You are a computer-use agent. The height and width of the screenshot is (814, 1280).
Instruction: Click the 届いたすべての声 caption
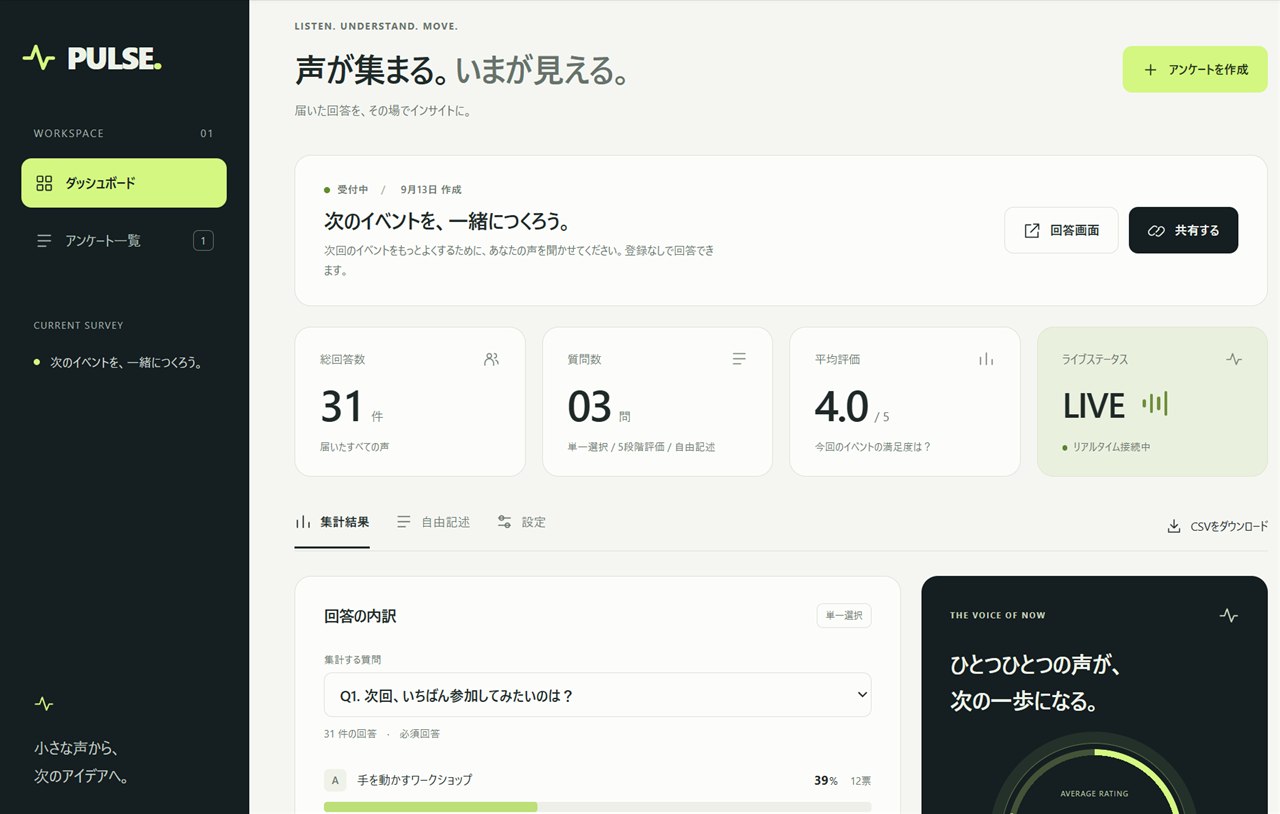355,447
